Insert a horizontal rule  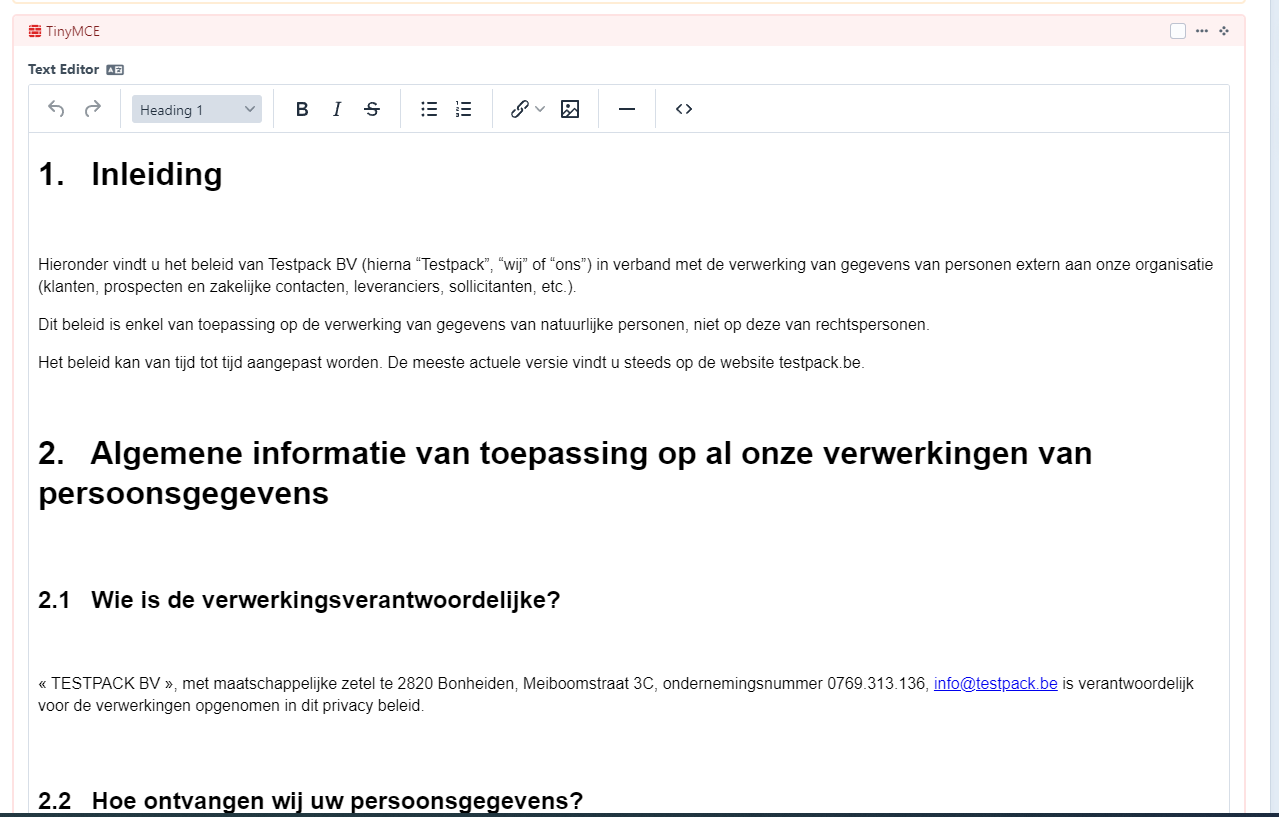coord(626,109)
